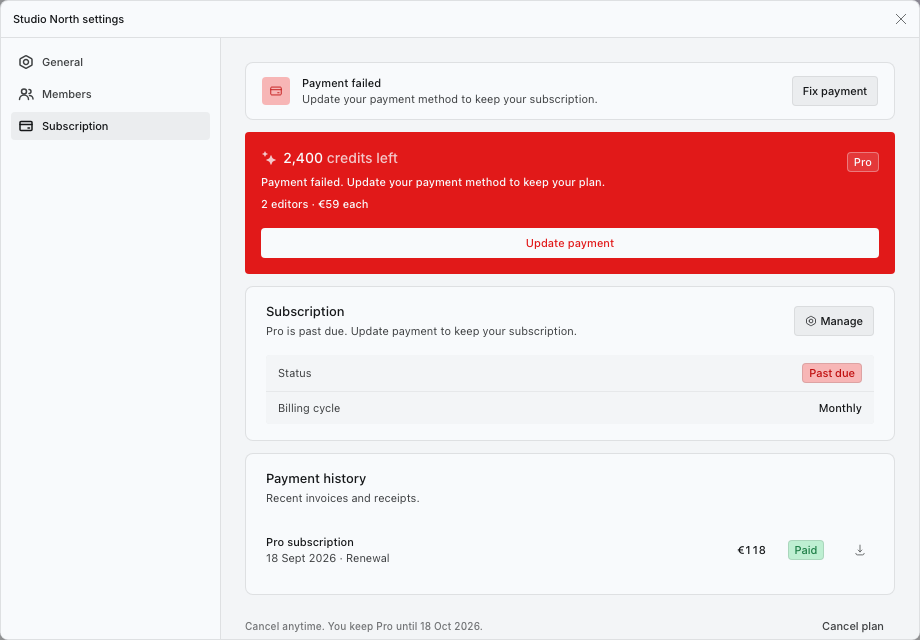Download the Pro subscription invoice
This screenshot has width=920, height=640.
click(860, 550)
